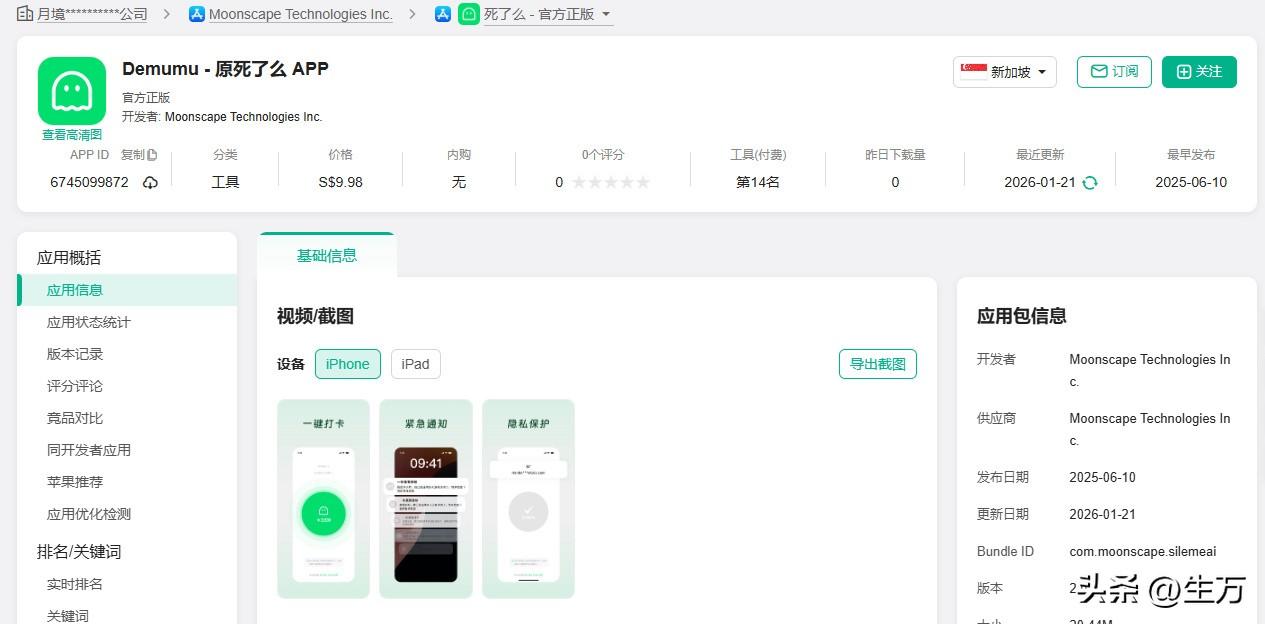This screenshot has width=1265, height=624.
Task: Click the 发布日期 value in package info
Action: 1102,477
